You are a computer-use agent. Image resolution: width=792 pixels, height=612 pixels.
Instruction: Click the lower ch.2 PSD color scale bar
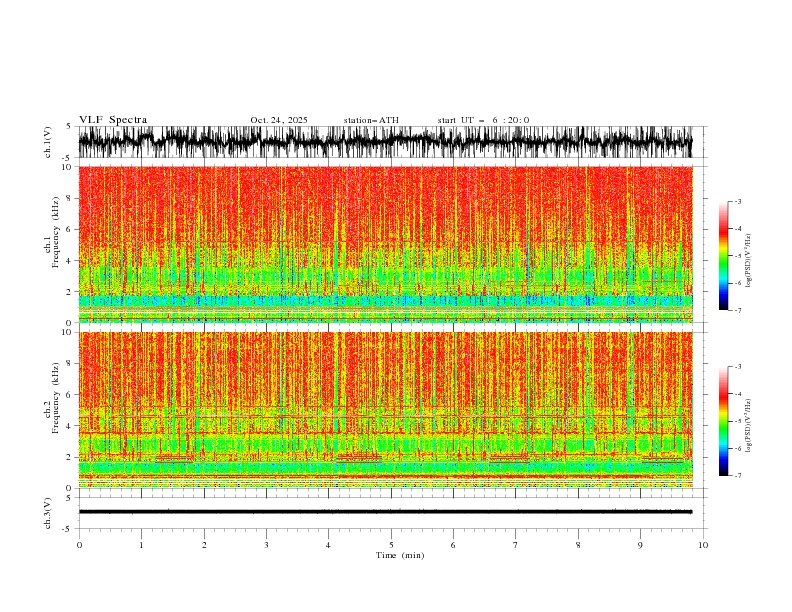723,421
